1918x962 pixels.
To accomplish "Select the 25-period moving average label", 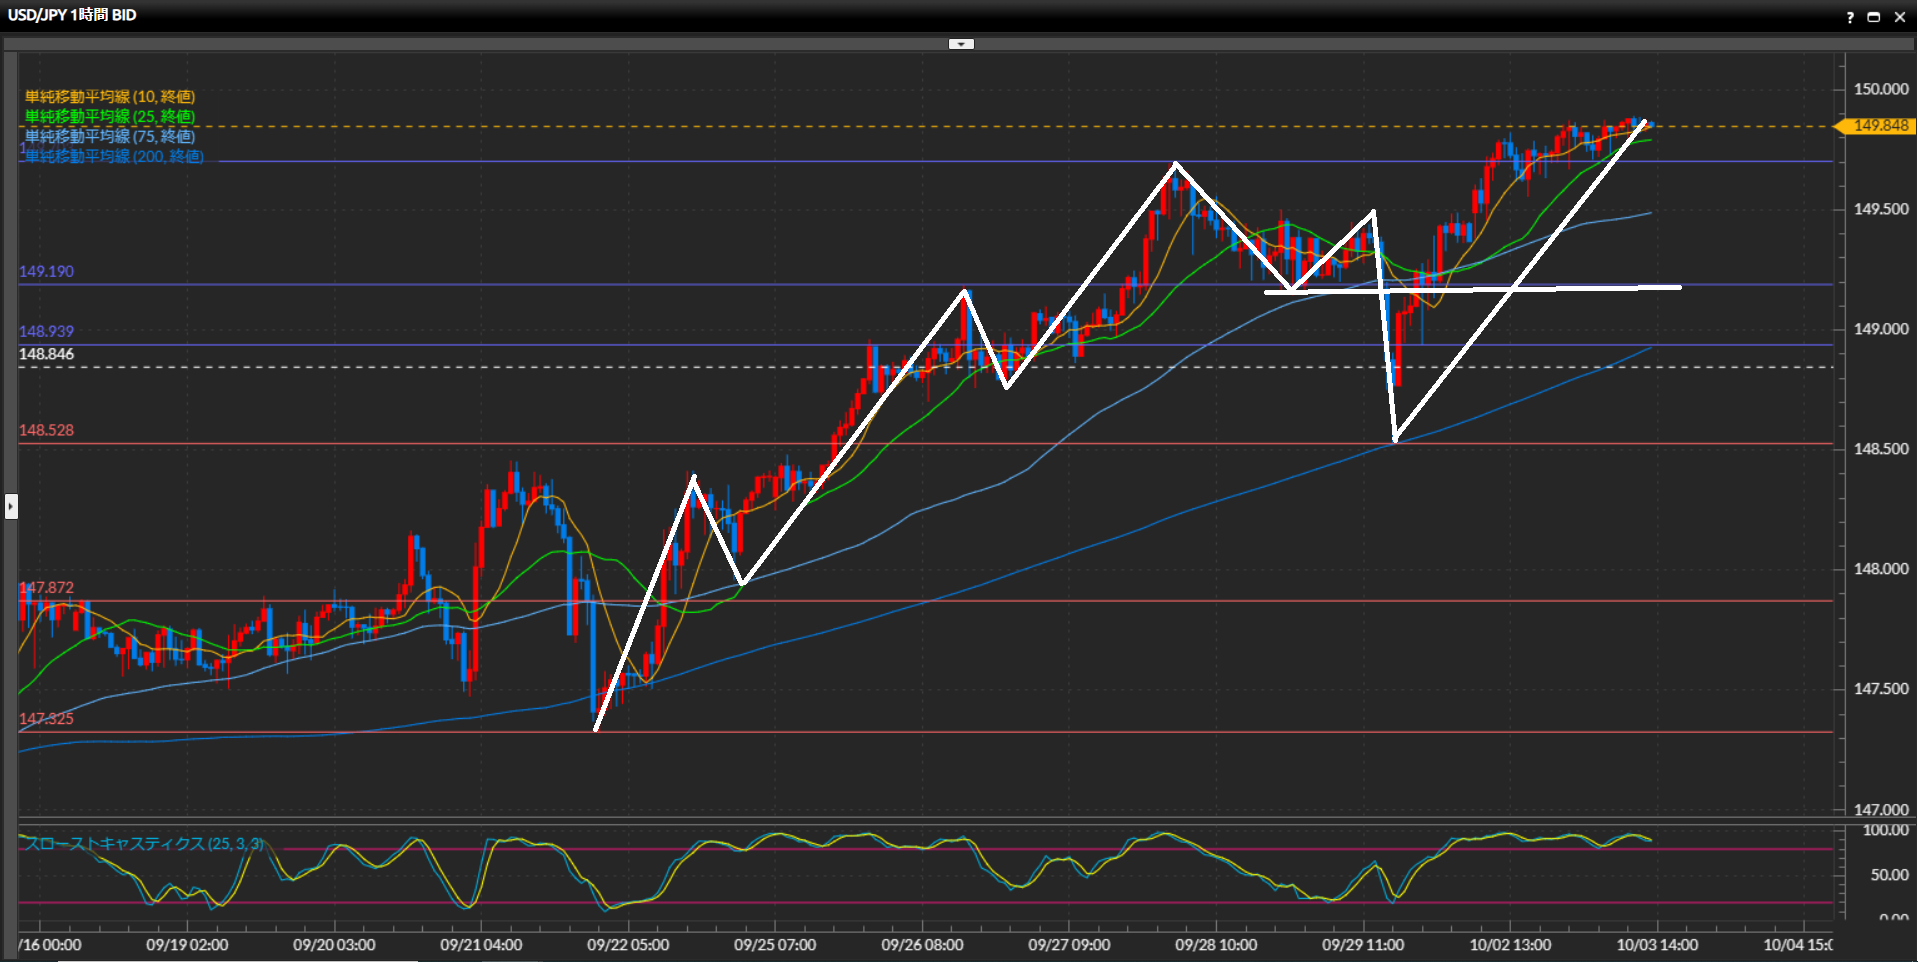I will [110, 117].
